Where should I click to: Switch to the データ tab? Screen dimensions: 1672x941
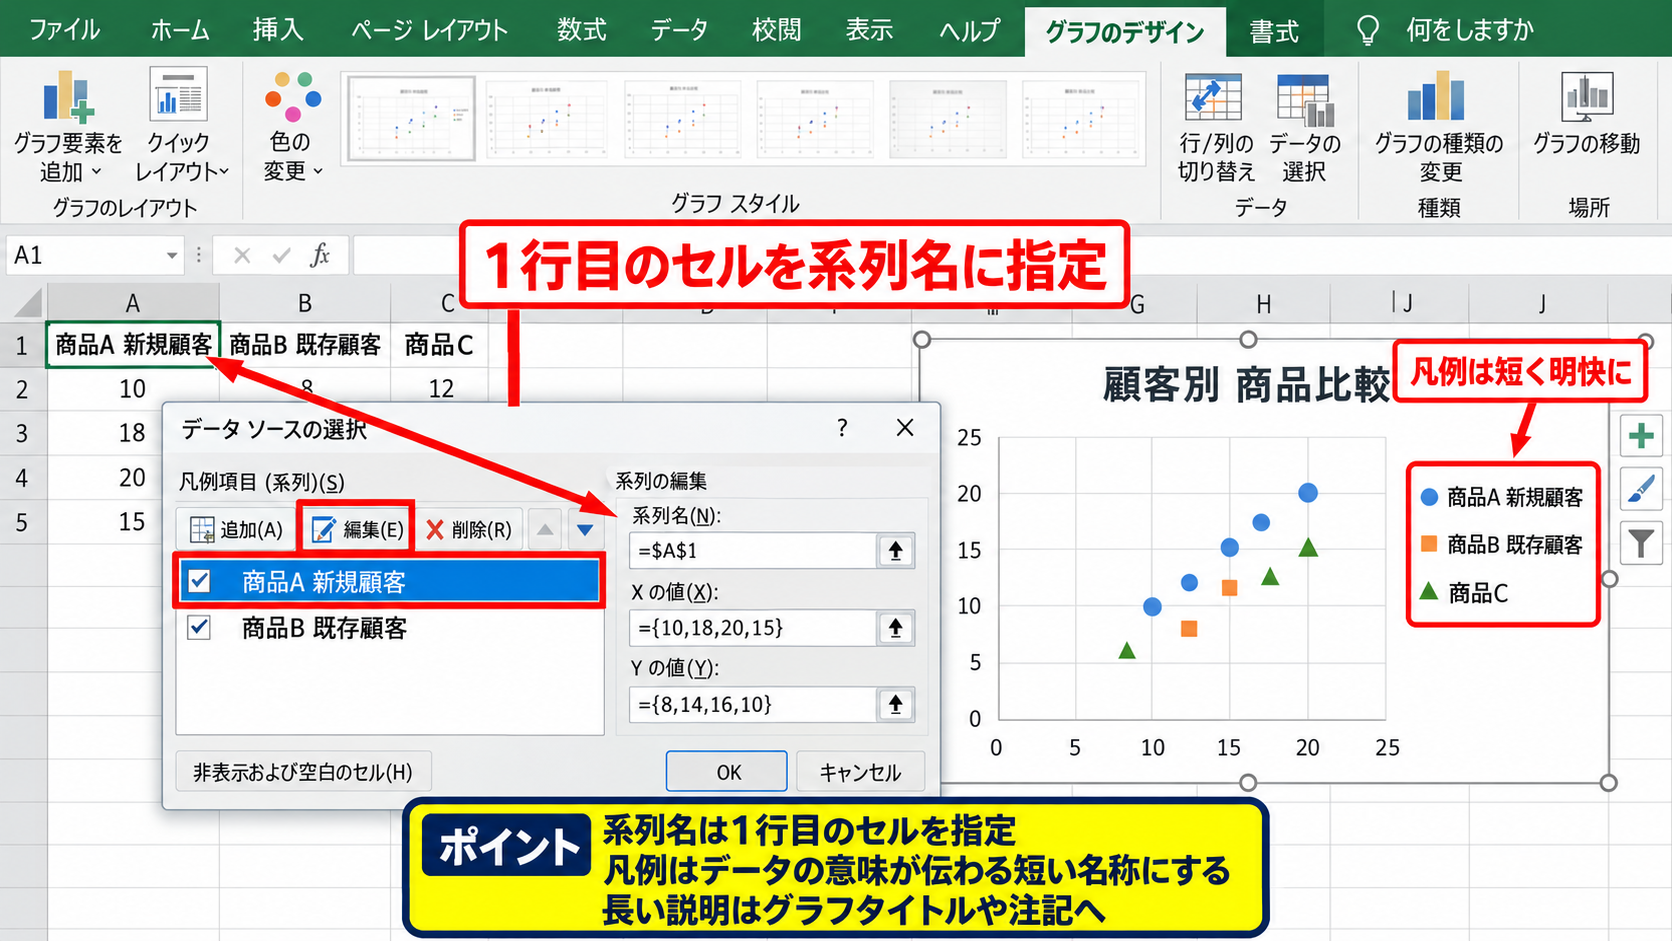(679, 30)
